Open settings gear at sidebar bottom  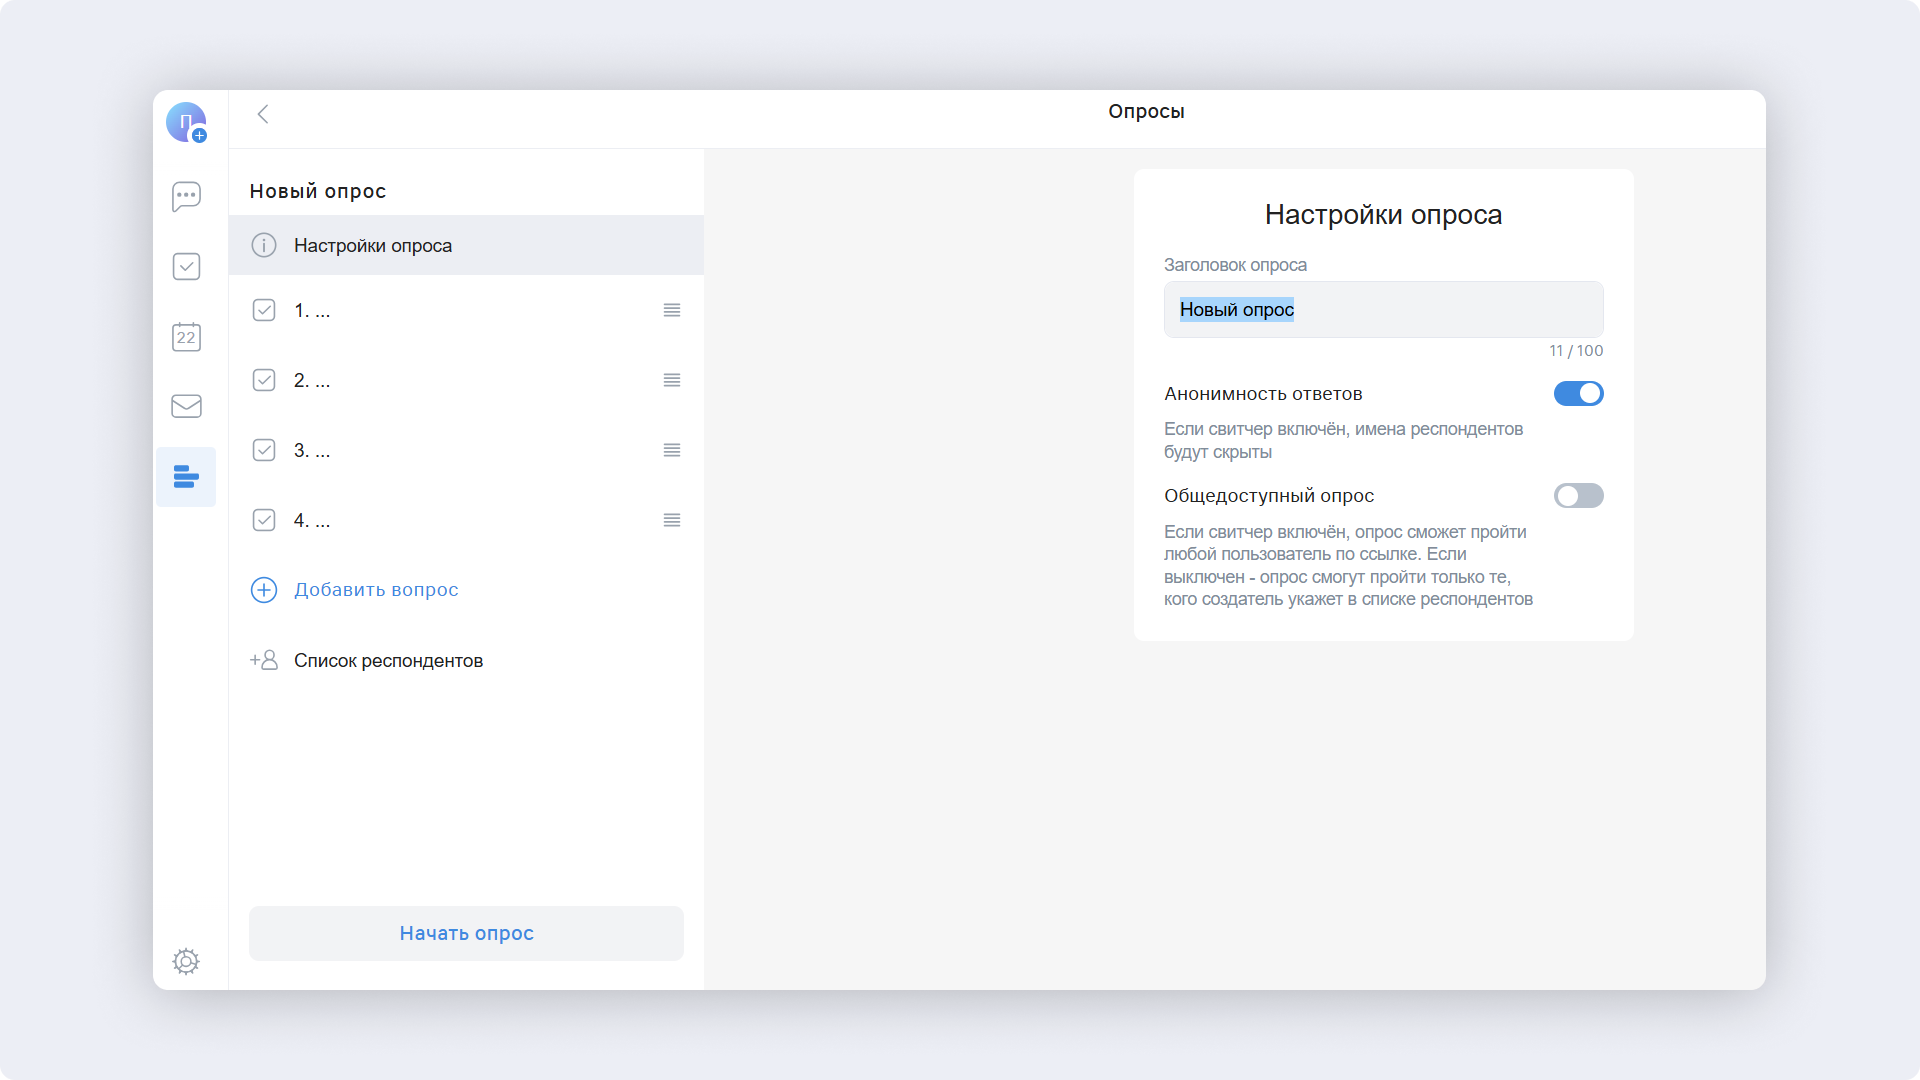click(186, 961)
